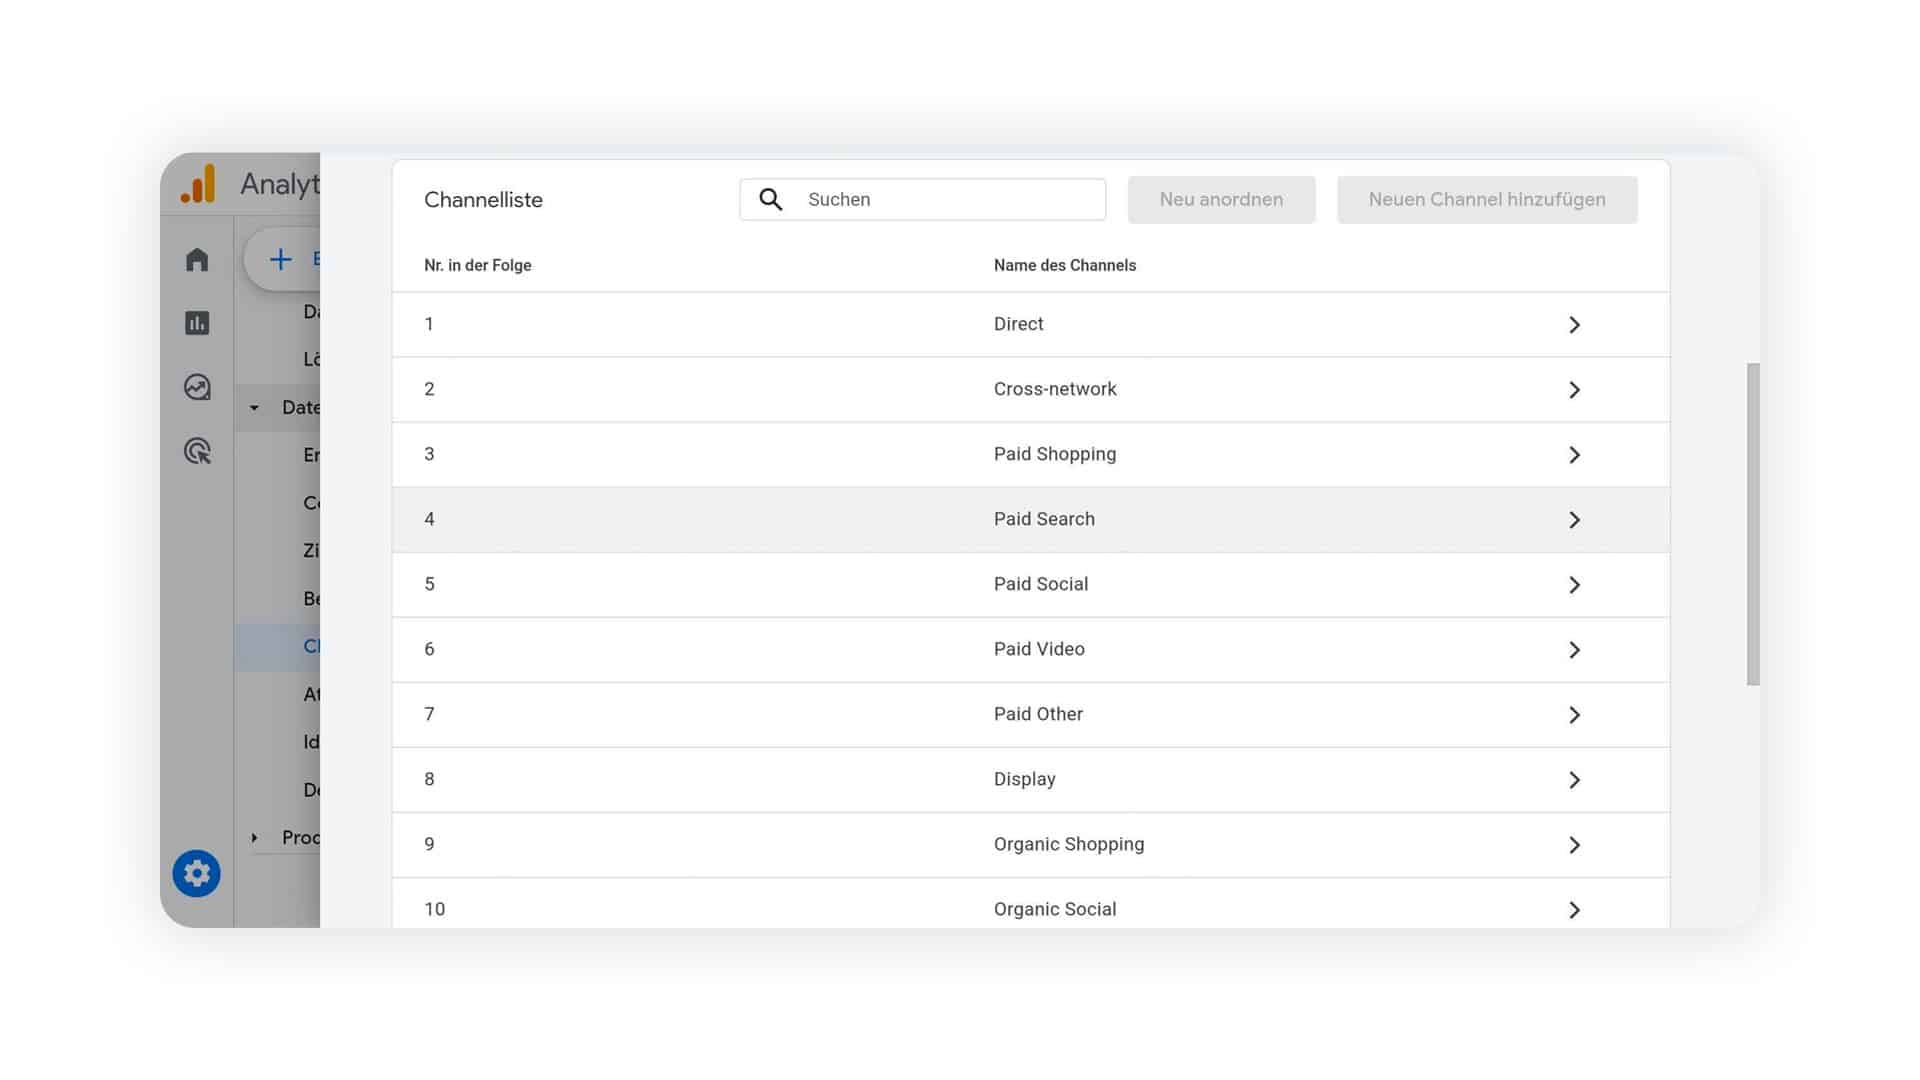
Task: Open the Paid Social channel chevron
Action: click(1574, 585)
